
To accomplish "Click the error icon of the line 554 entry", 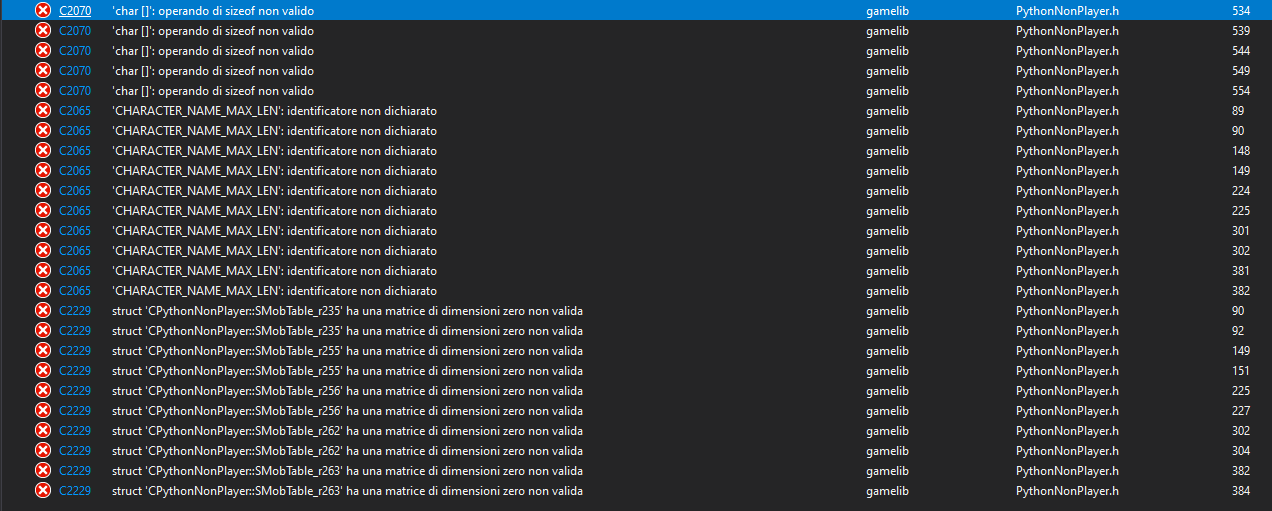I will [43, 90].
